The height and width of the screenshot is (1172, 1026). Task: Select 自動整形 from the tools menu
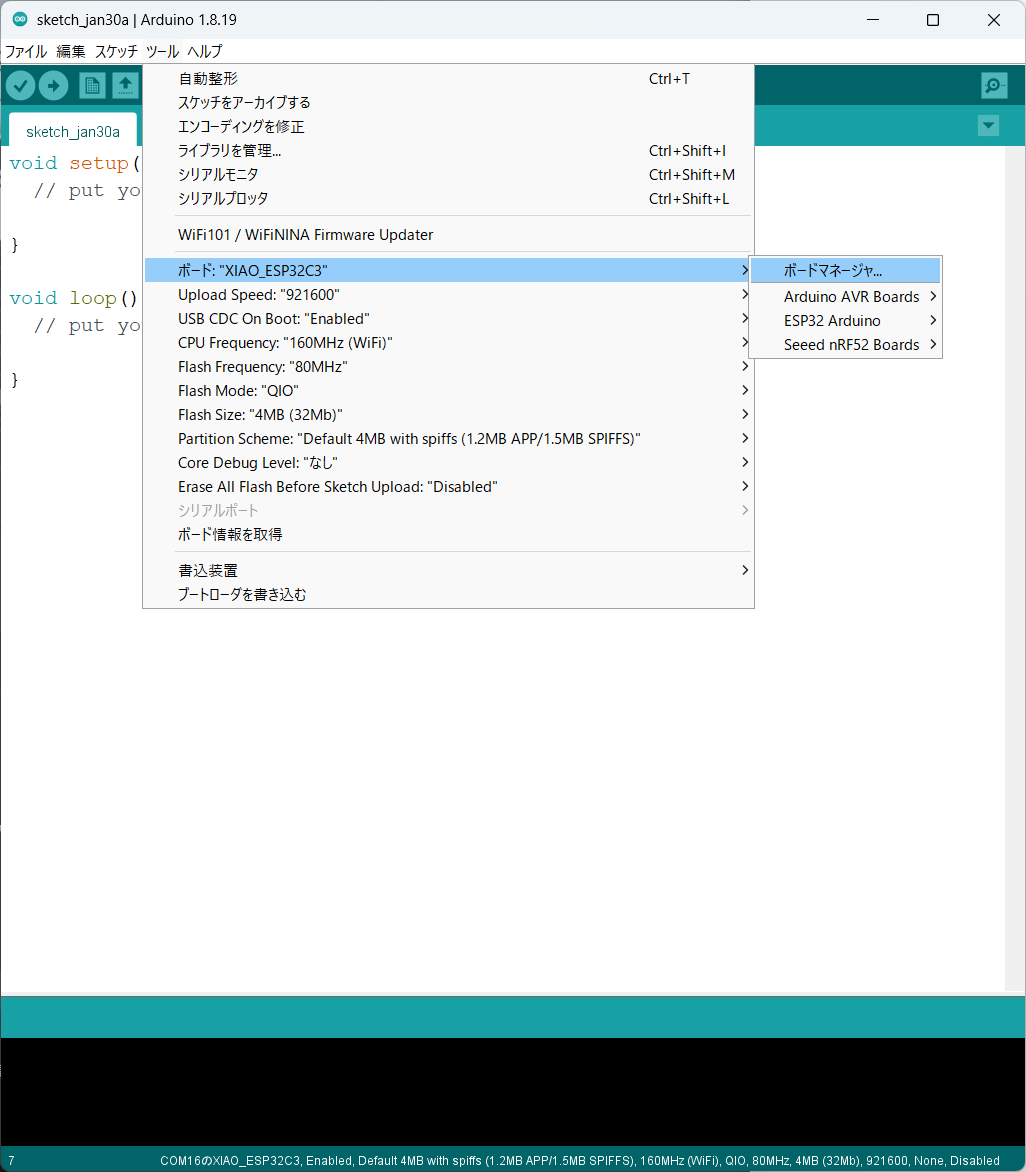coord(208,79)
